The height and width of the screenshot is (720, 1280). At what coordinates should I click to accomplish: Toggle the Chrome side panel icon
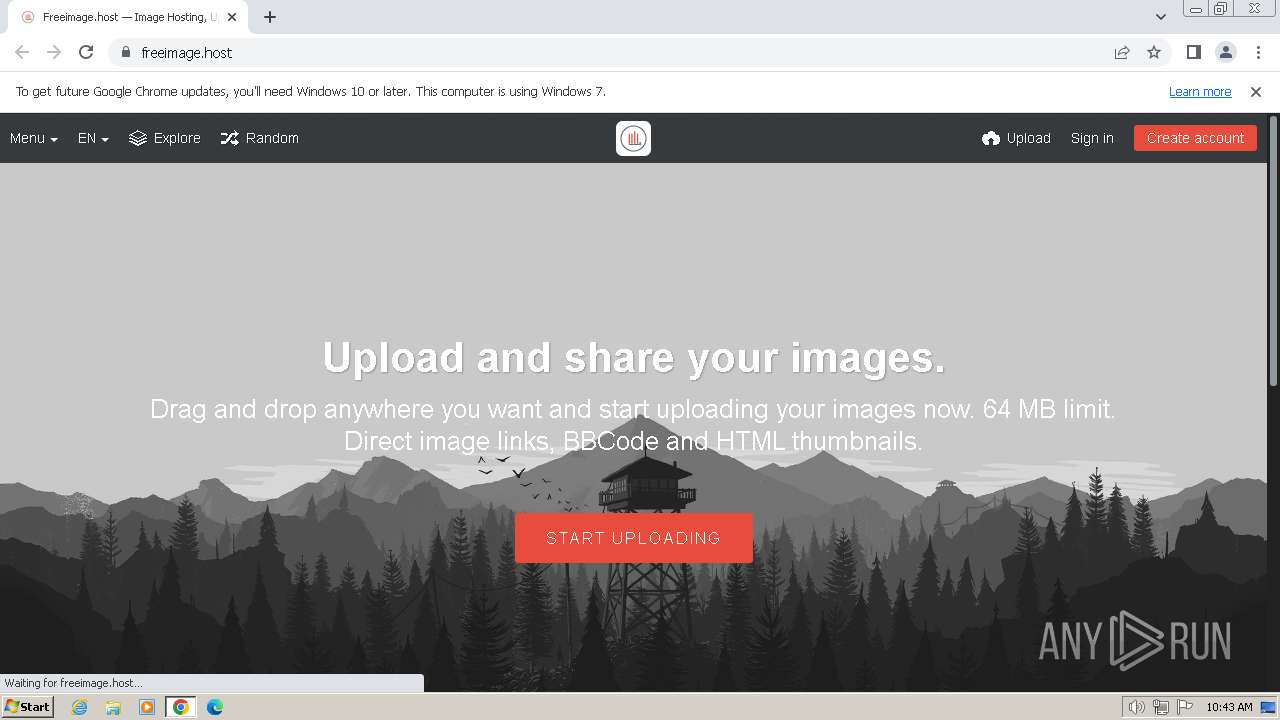click(1193, 52)
